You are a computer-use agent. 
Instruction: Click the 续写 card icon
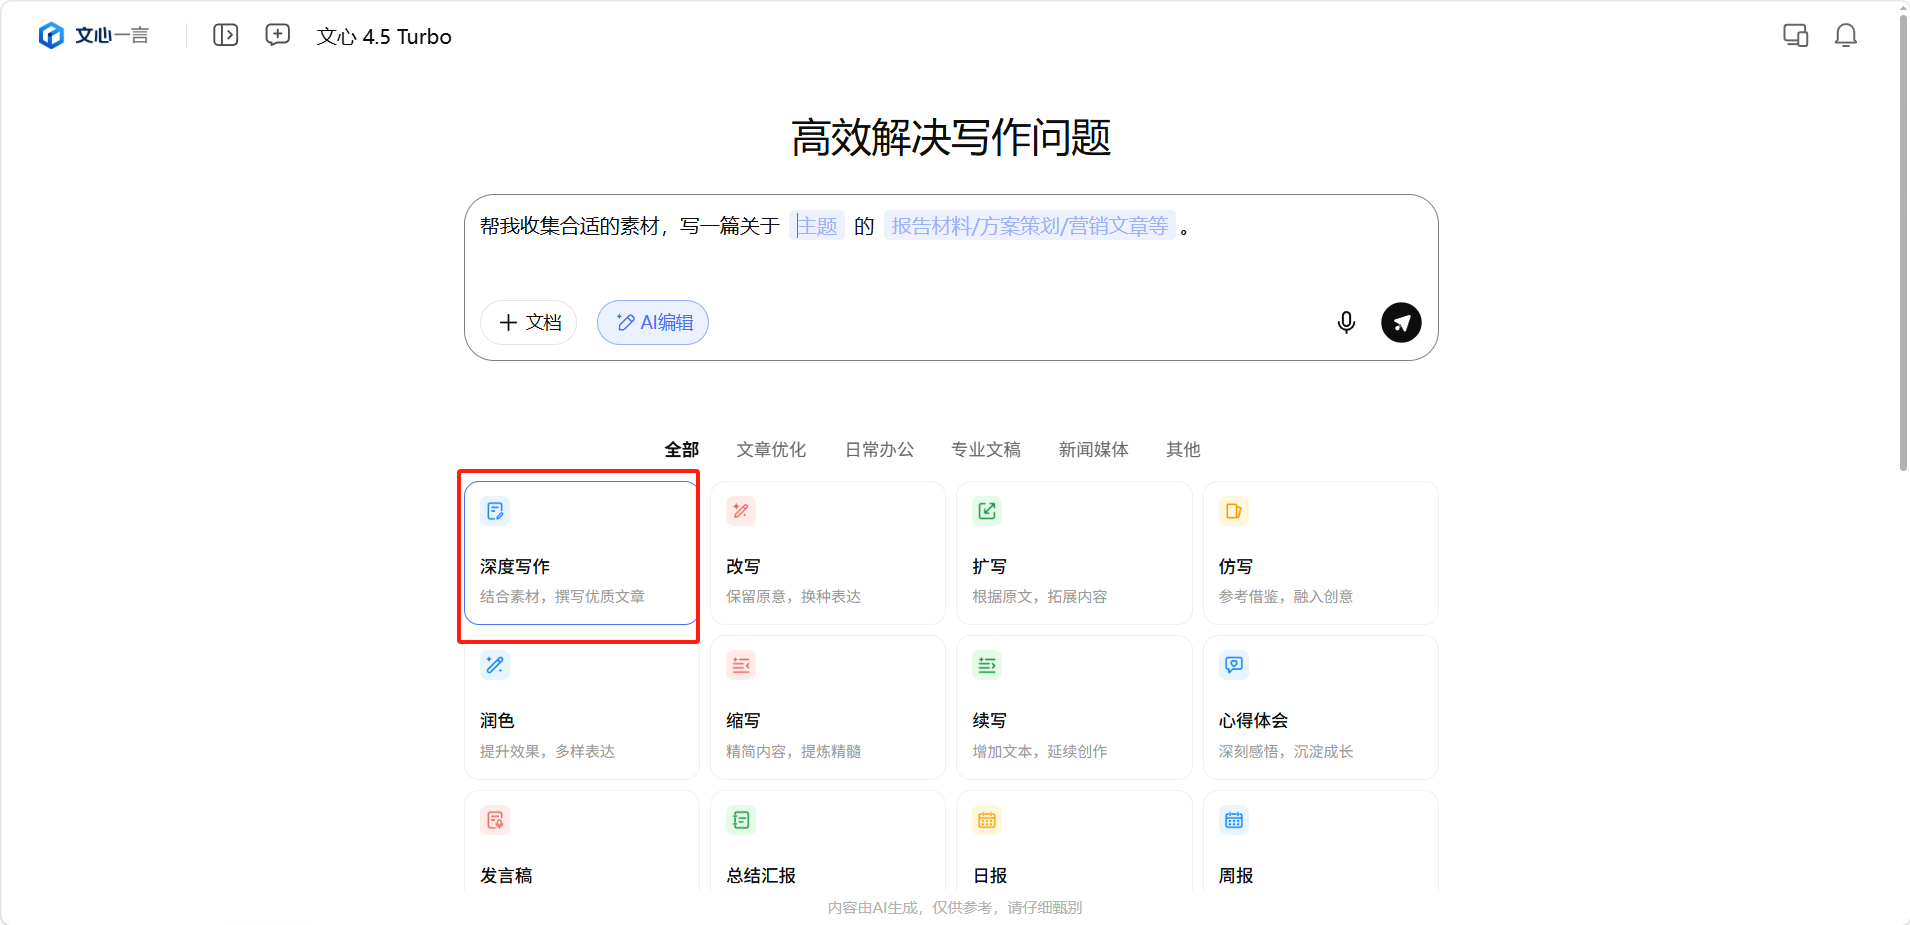click(987, 665)
